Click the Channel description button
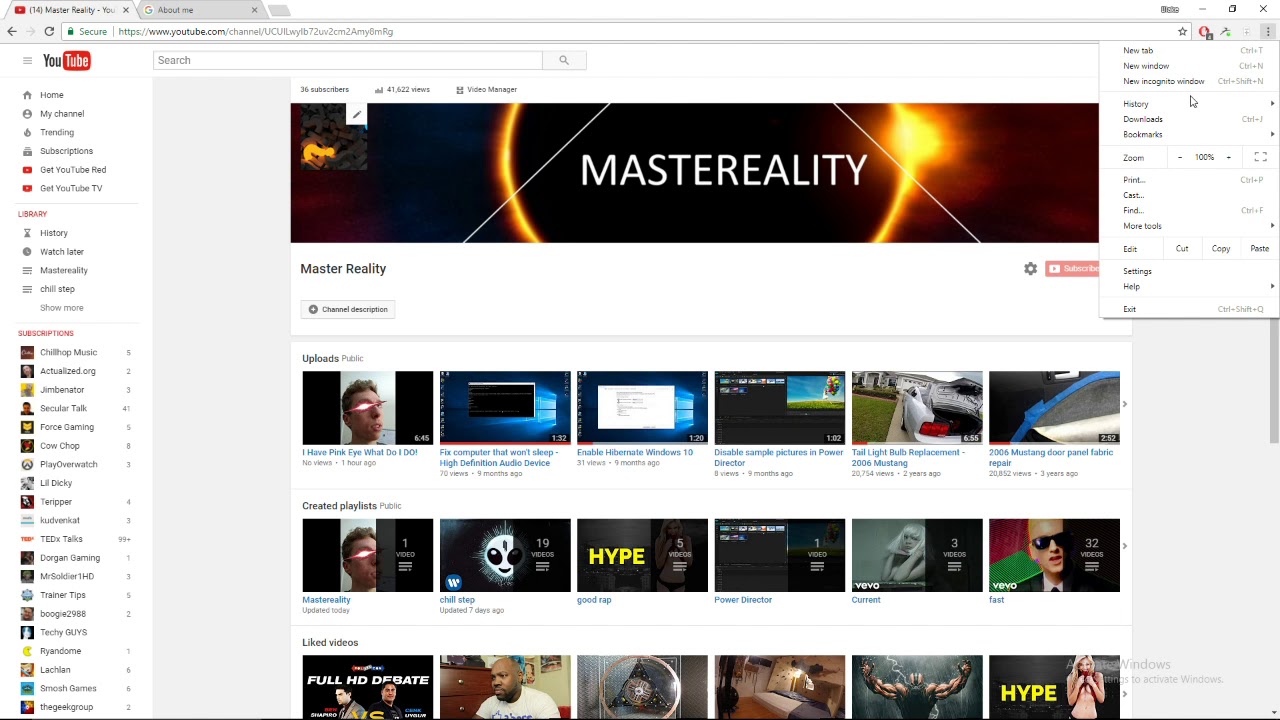Image resolution: width=1280 pixels, height=720 pixels. coord(348,309)
